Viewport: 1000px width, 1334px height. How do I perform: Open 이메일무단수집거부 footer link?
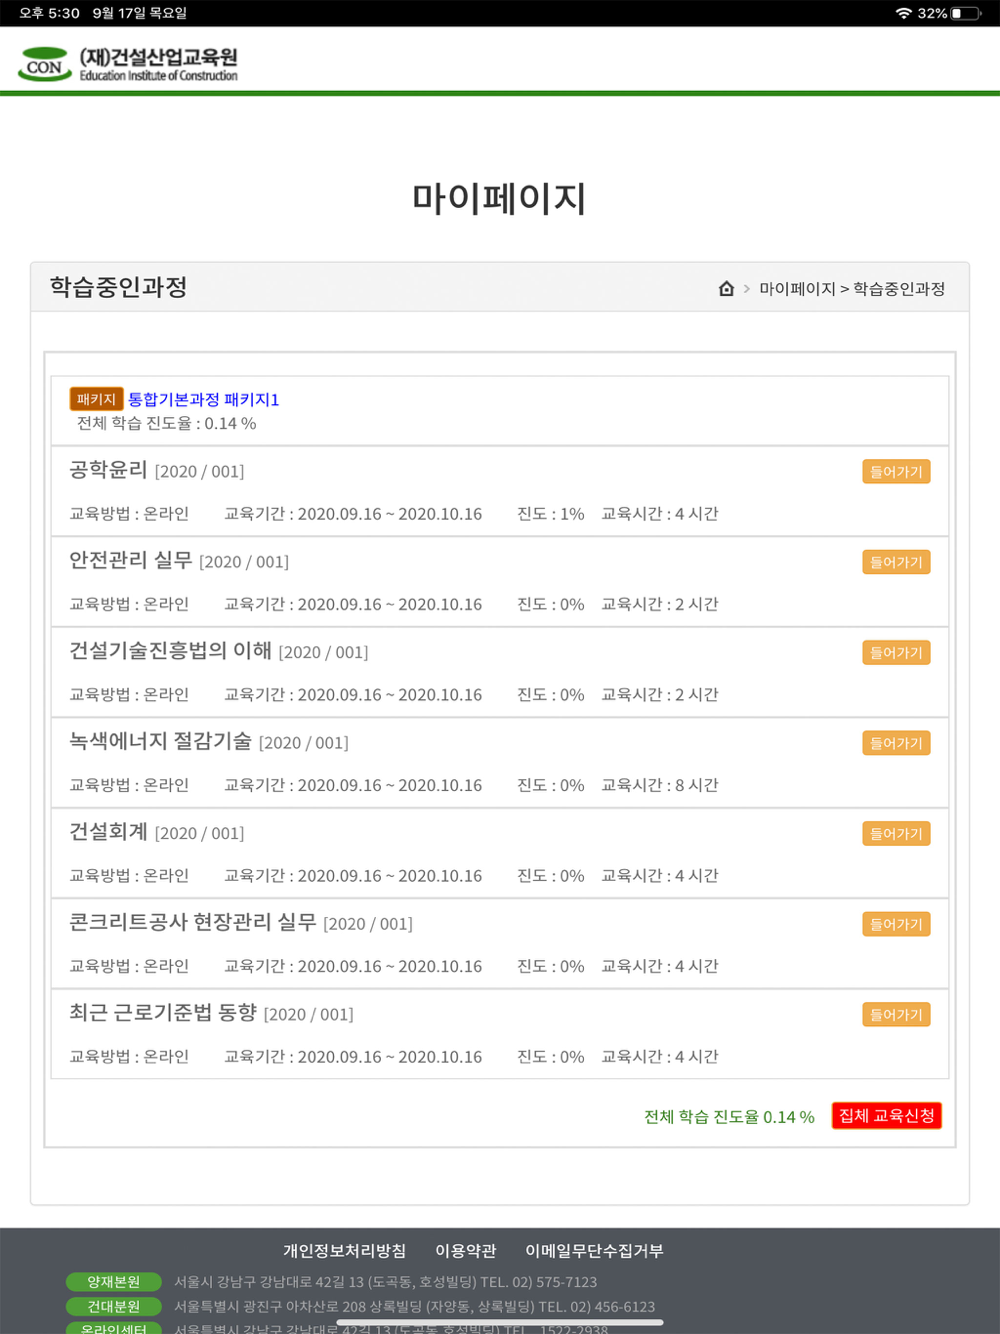(x=594, y=1251)
